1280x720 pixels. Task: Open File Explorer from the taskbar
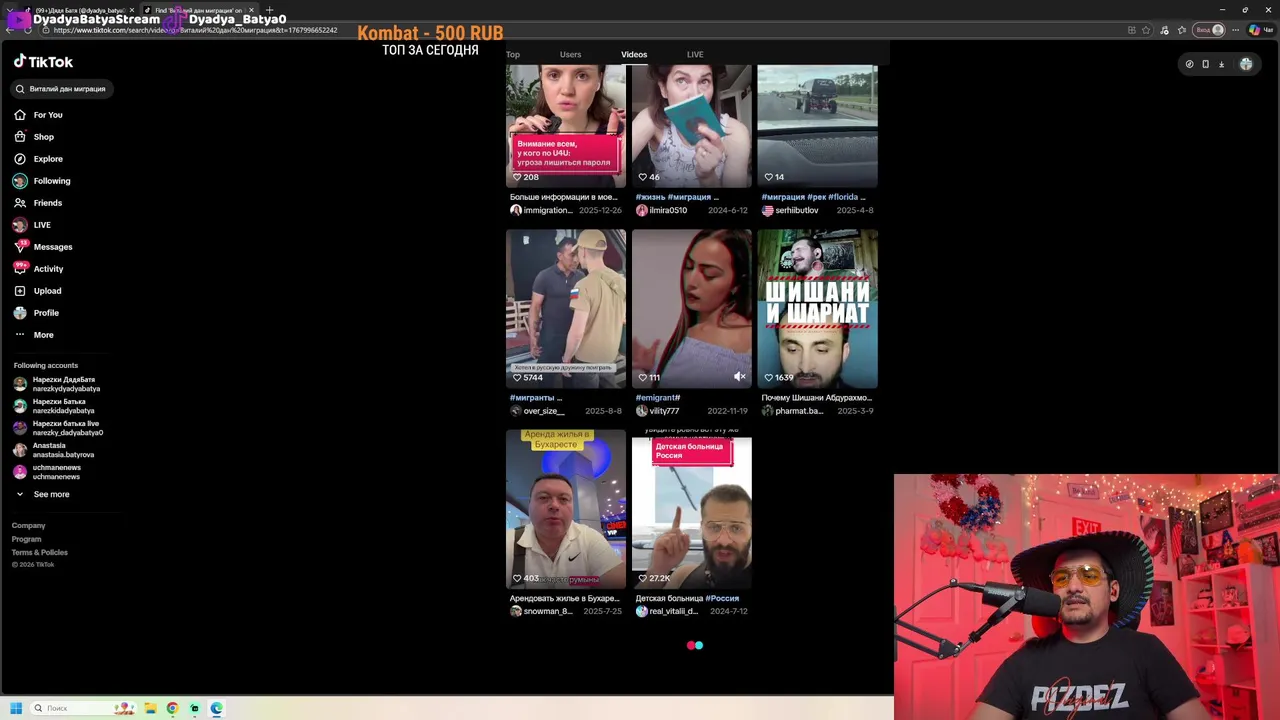coord(150,708)
